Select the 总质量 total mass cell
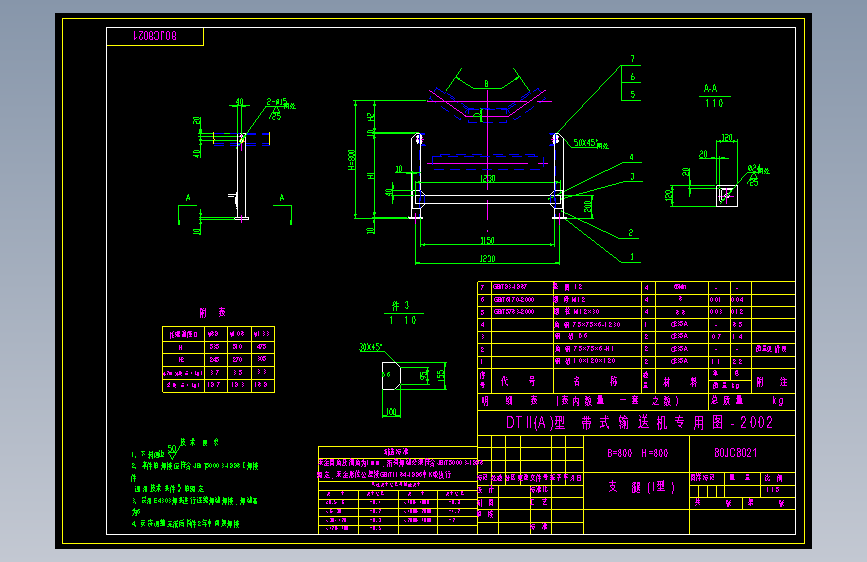 728,400
